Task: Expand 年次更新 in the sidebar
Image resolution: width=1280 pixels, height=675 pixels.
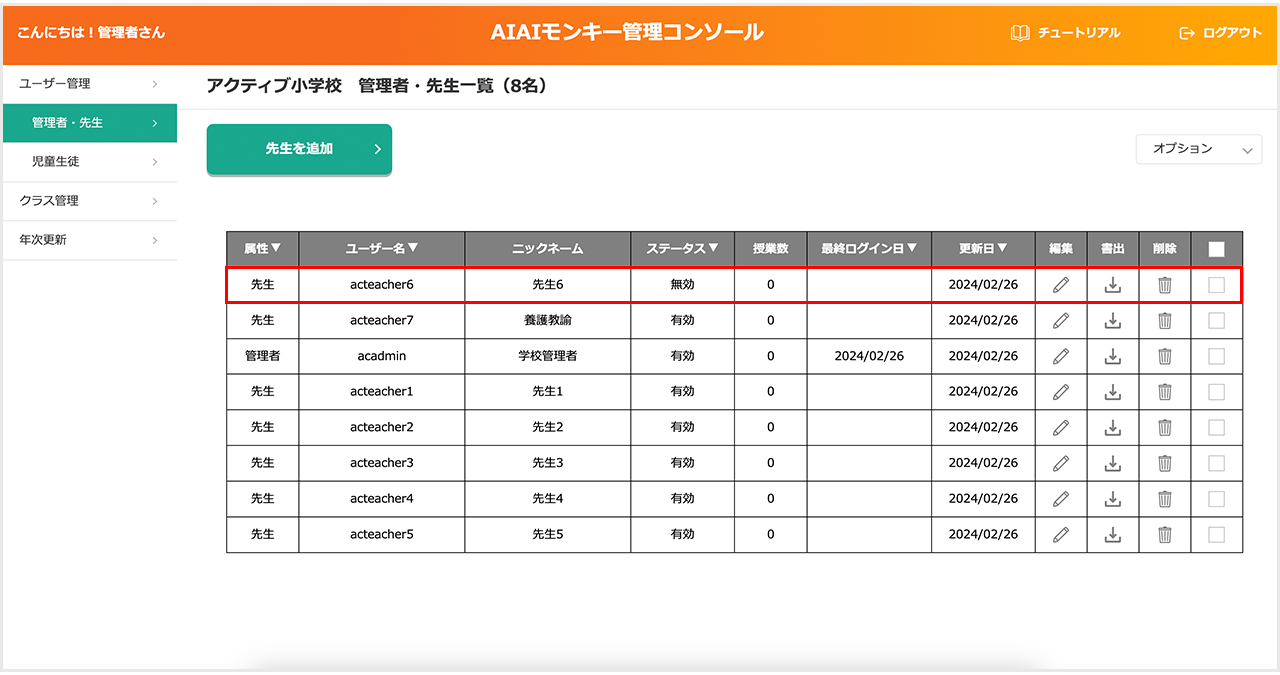Action: (90, 240)
